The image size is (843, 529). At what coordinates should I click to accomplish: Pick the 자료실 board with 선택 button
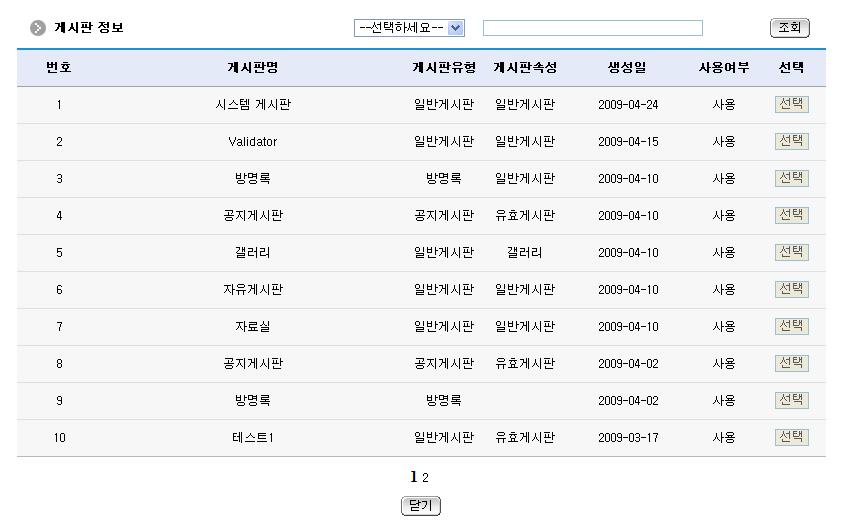791,326
